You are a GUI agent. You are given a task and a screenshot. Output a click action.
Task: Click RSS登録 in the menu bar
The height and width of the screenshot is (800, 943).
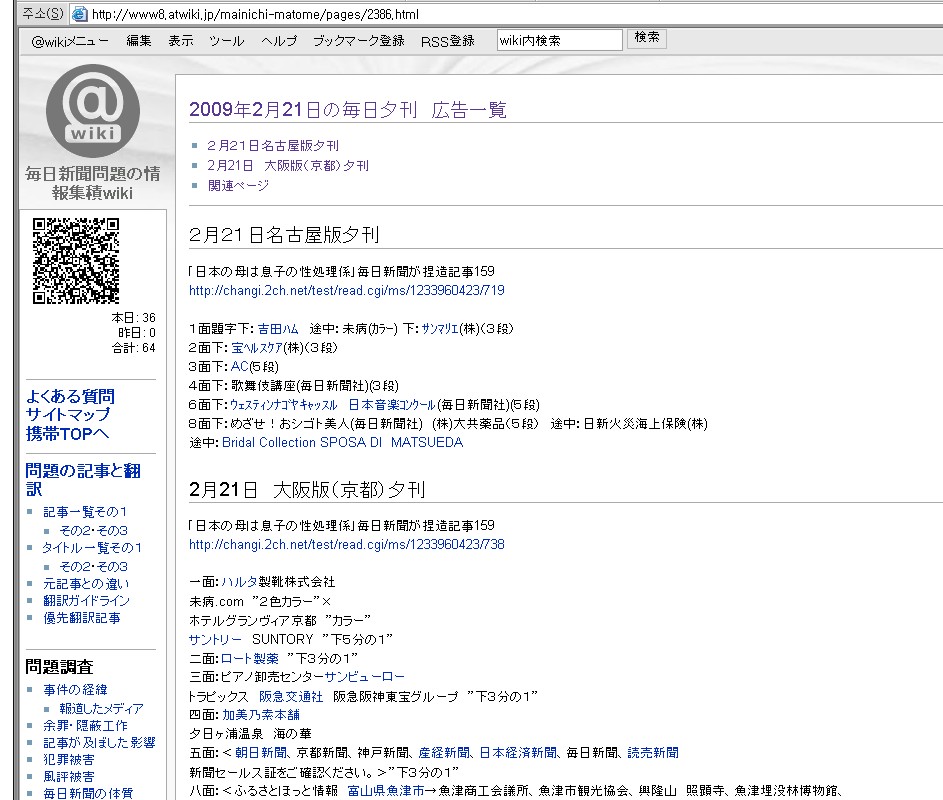point(447,41)
